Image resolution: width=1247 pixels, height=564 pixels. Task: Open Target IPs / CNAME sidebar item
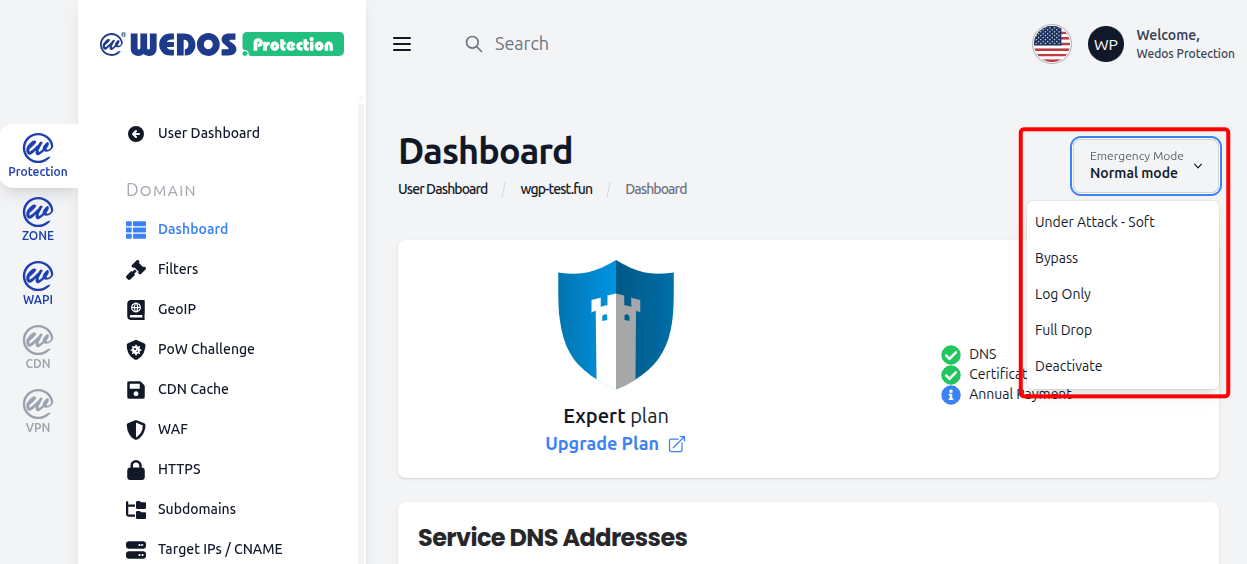pos(220,549)
